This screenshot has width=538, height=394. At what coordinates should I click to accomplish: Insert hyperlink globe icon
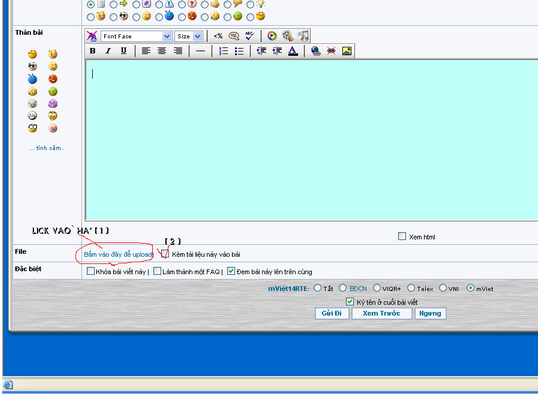click(x=316, y=51)
